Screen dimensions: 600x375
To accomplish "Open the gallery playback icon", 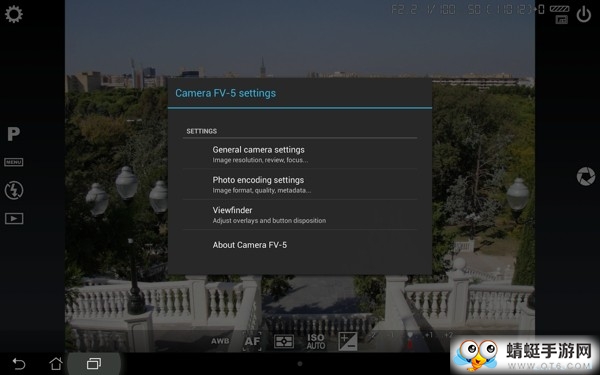I will coord(14,218).
